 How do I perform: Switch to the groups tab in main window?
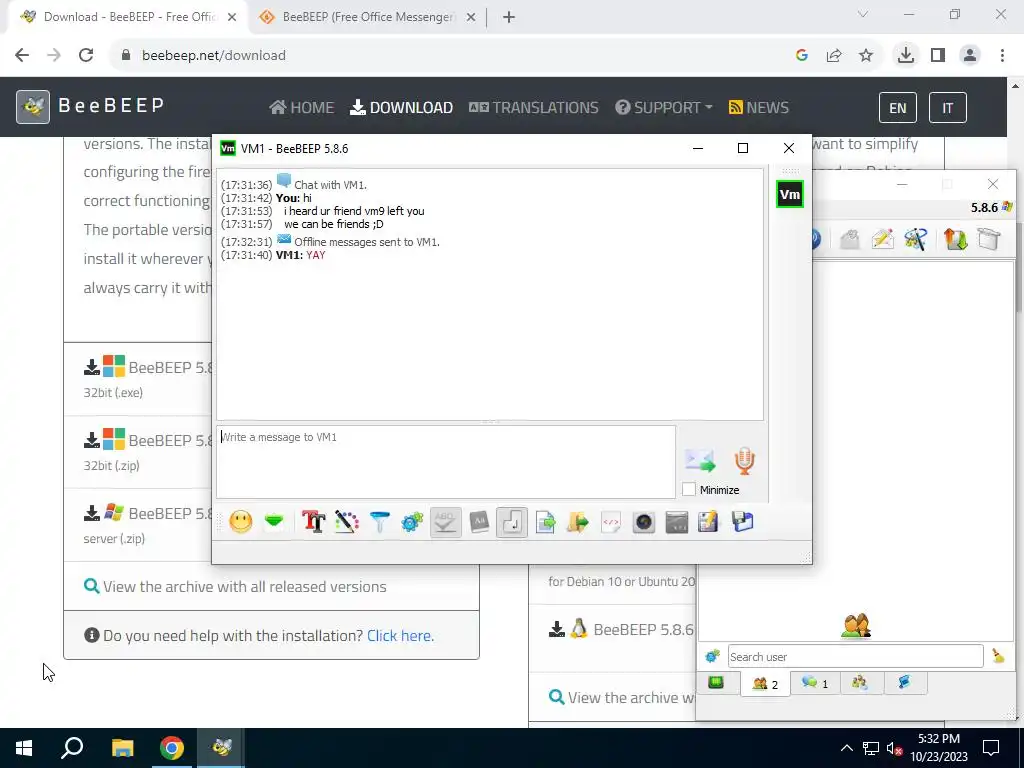(859, 683)
